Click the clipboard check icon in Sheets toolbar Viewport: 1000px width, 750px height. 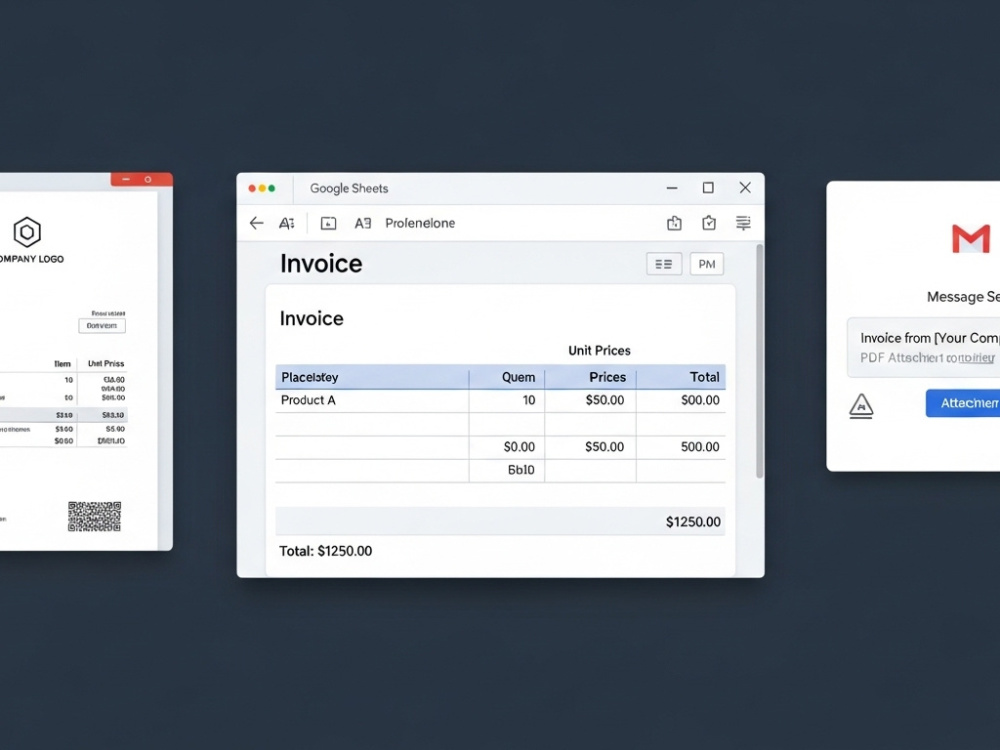[709, 223]
